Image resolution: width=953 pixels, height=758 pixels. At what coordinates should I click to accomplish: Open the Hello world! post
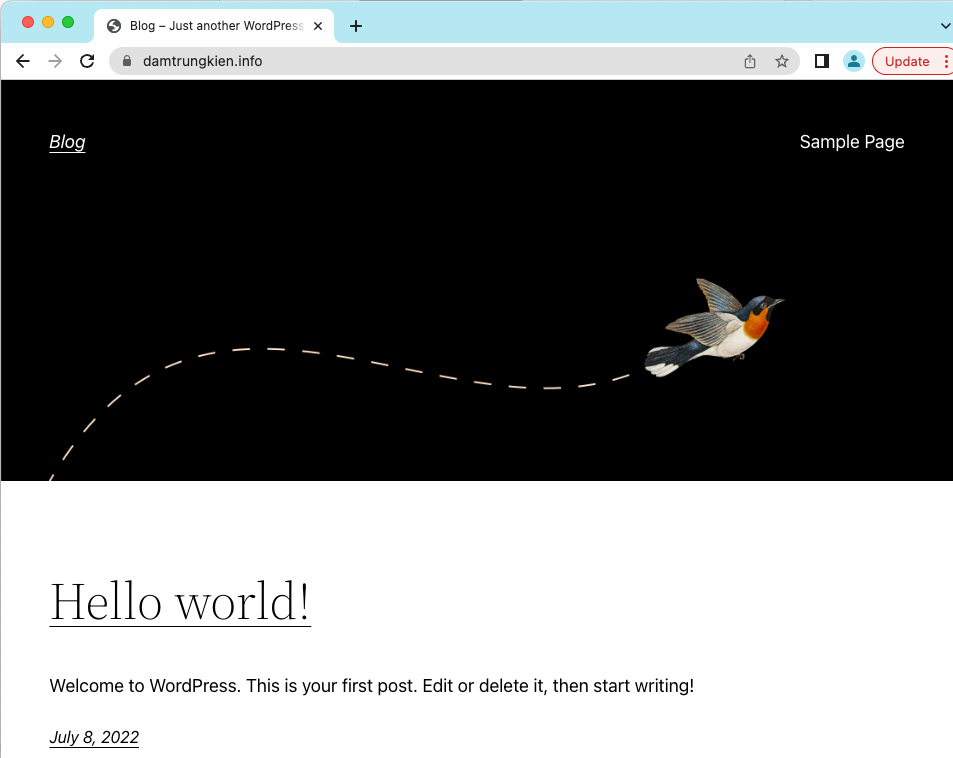pyautogui.click(x=180, y=602)
